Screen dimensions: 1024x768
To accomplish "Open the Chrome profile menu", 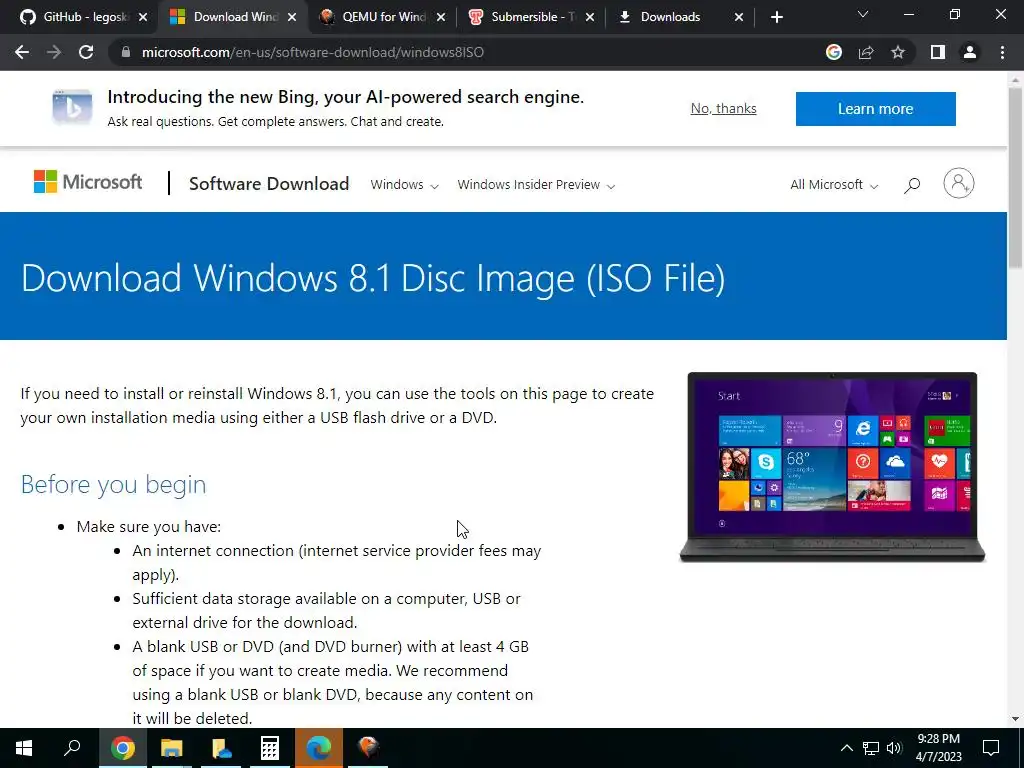I will pos(970,52).
